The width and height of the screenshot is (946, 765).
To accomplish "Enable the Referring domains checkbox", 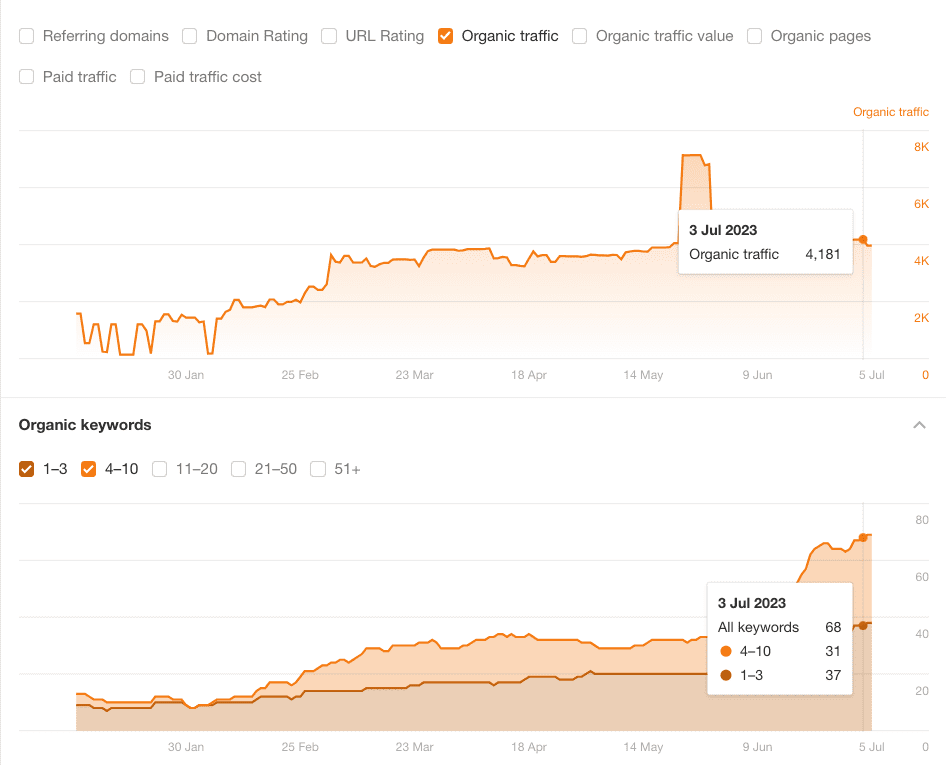I will (x=27, y=36).
